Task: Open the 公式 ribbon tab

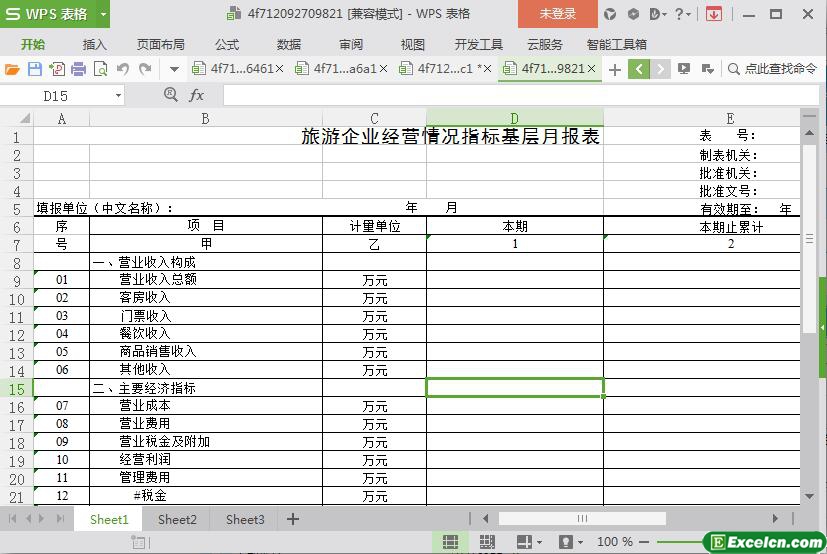Action: tap(227, 44)
